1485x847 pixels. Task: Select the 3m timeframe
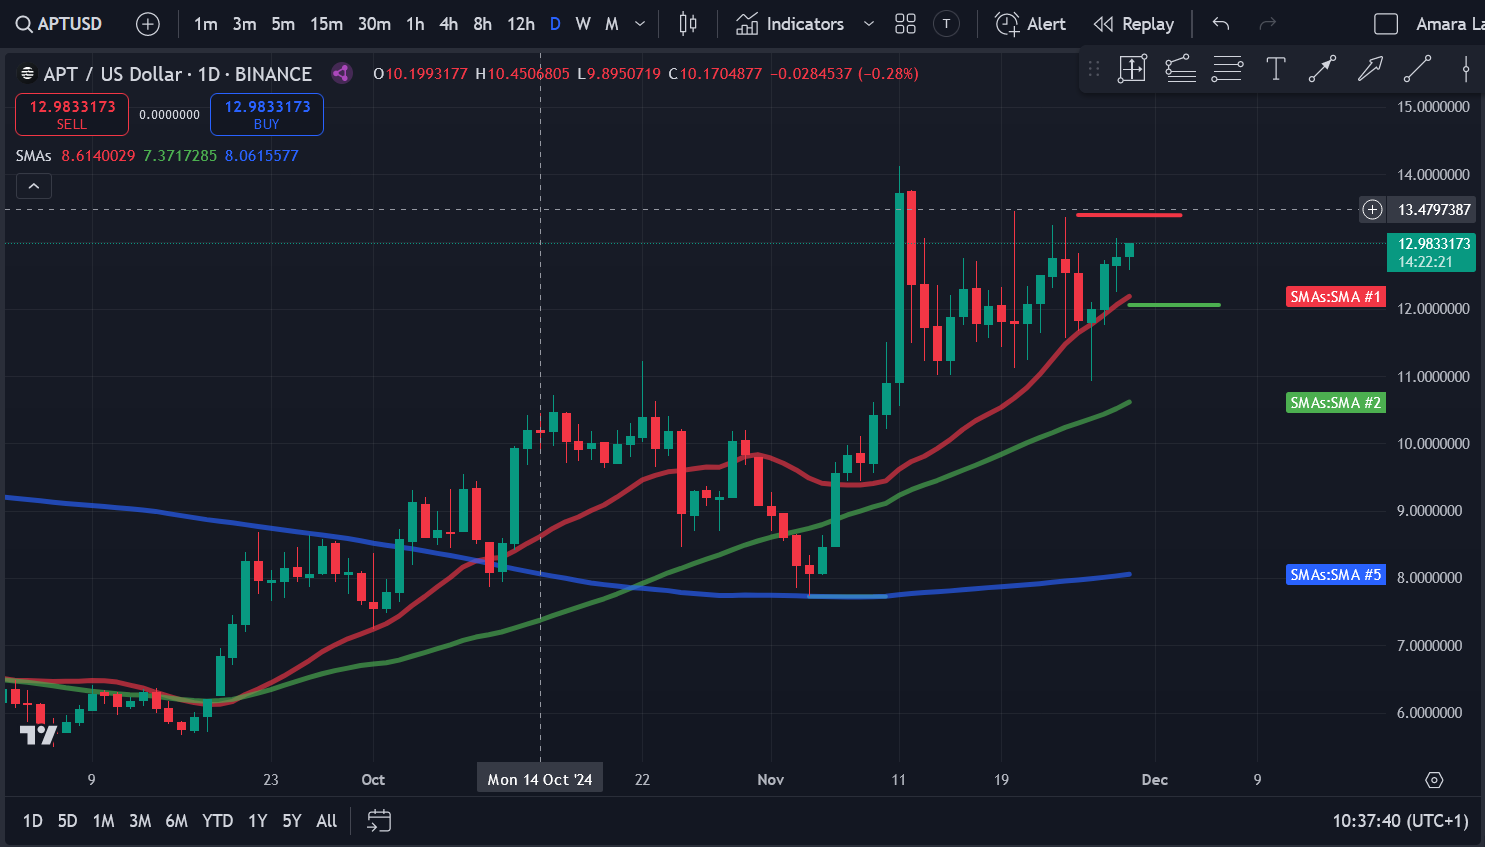pos(244,24)
